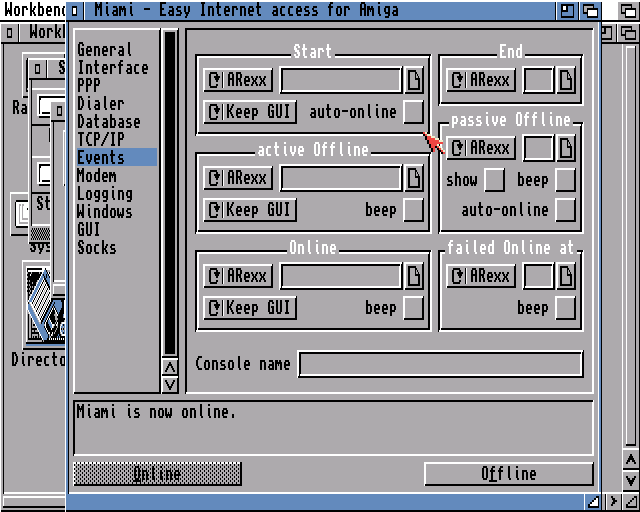The height and width of the screenshot is (512, 640).
Task: Toggle beep checkbox in active Offline section
Action: tap(413, 210)
